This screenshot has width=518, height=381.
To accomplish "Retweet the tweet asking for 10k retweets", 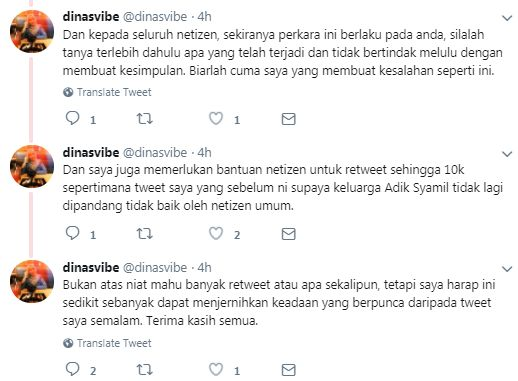I will click(145, 234).
